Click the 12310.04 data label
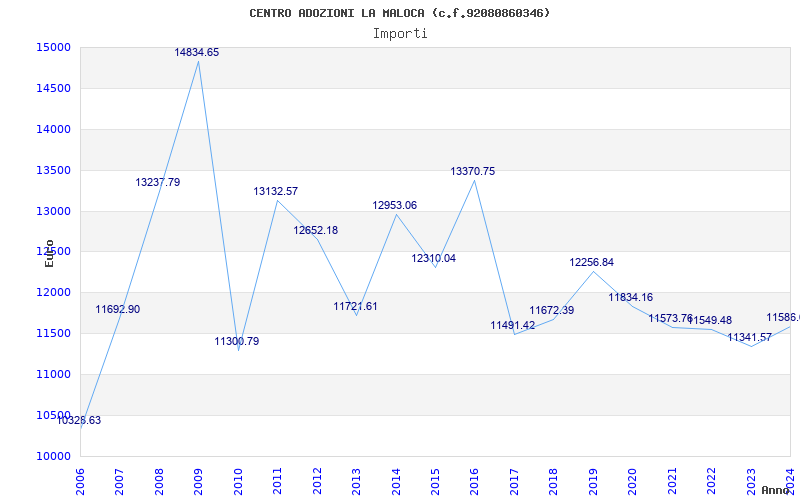 point(434,258)
